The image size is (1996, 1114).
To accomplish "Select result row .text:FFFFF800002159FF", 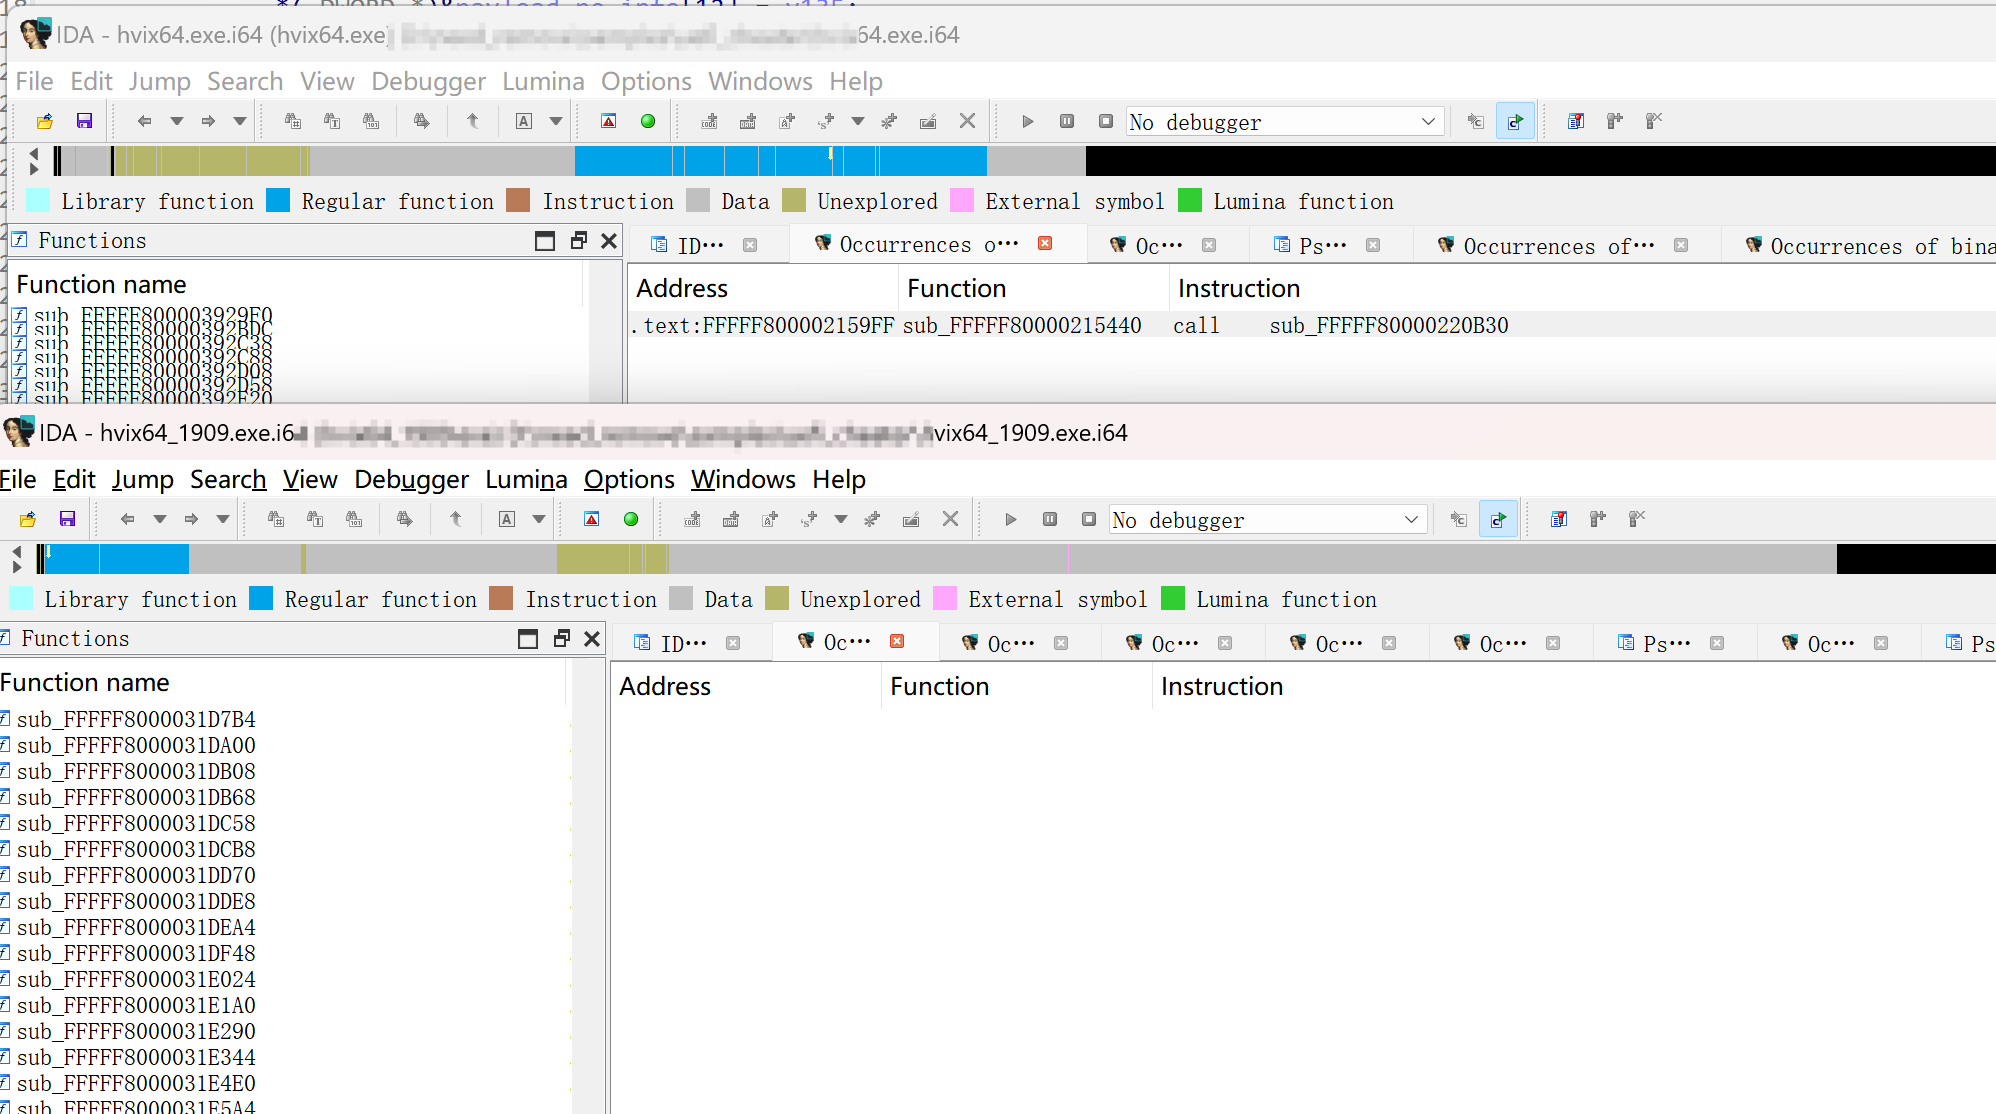I will (1312, 326).
